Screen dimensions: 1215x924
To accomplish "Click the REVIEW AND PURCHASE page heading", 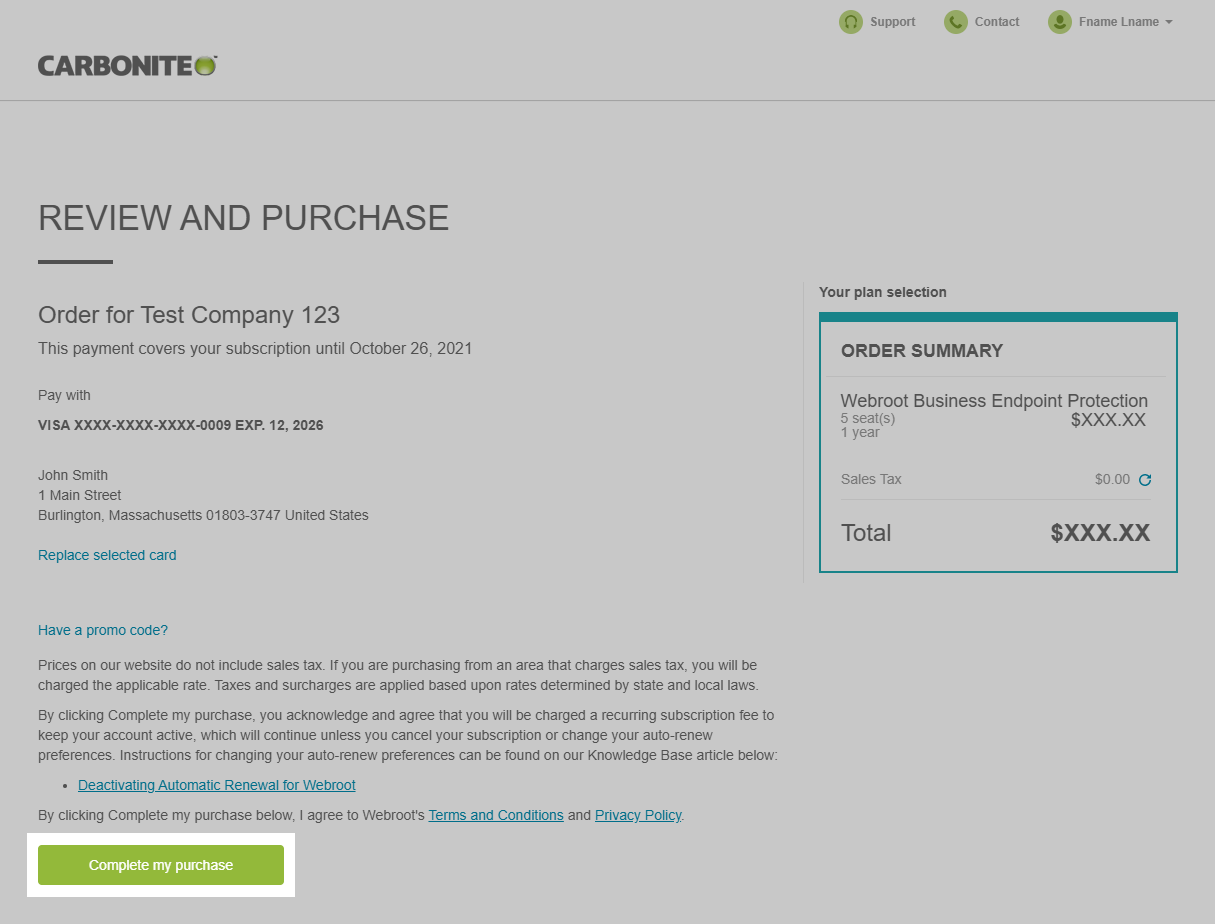I will (x=243, y=218).
